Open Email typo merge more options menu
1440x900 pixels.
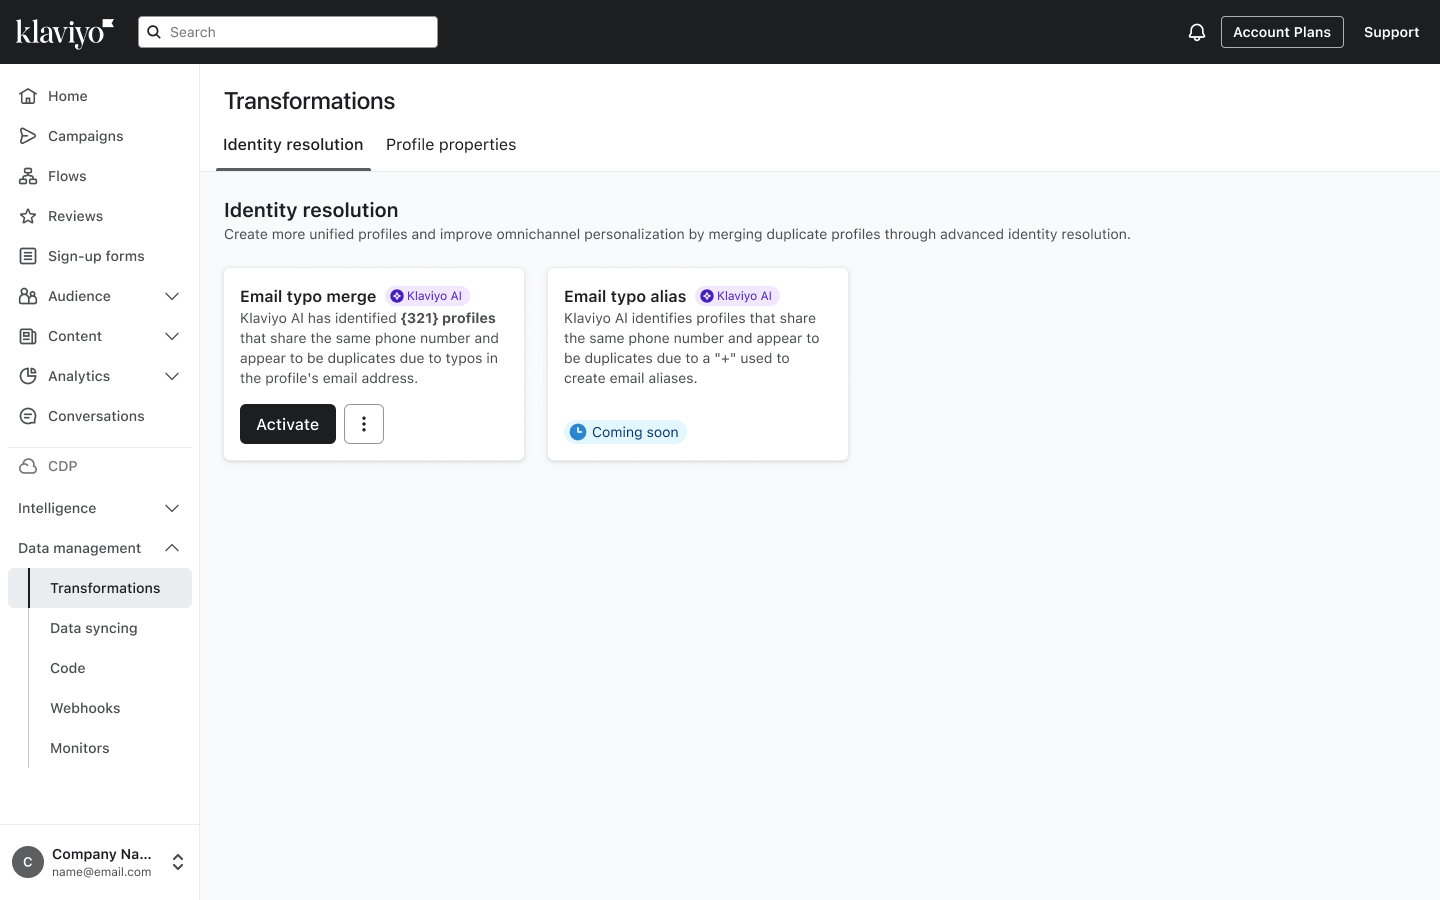point(364,424)
